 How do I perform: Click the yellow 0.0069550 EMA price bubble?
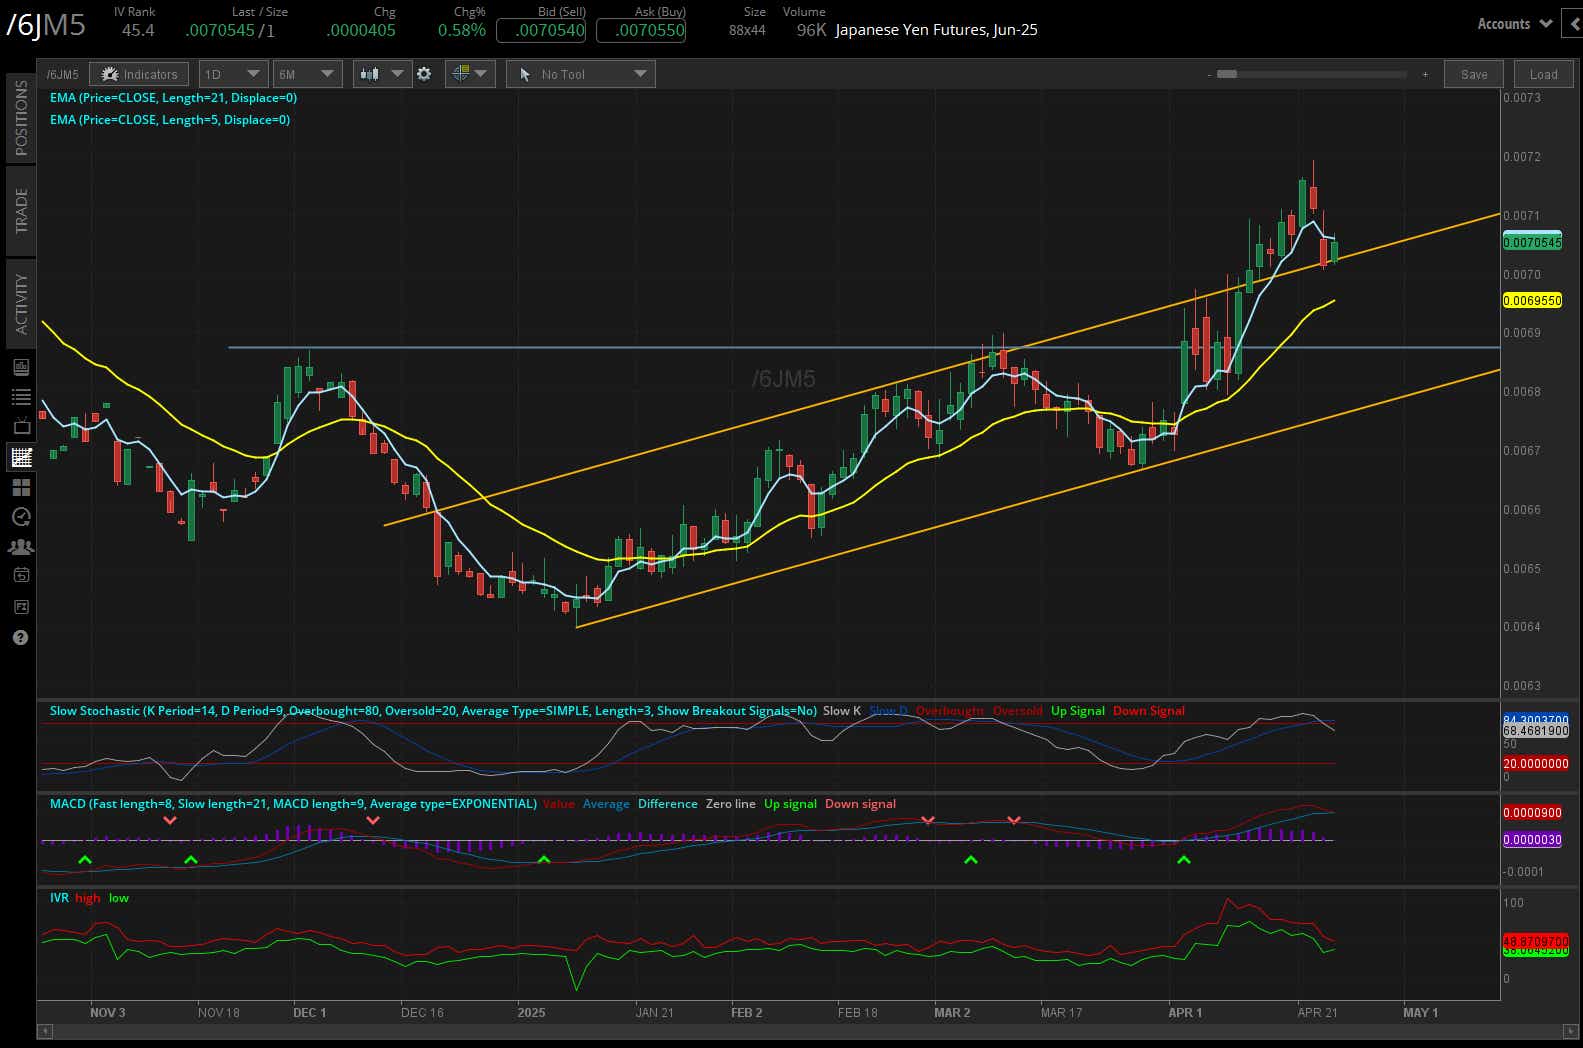pos(1532,301)
